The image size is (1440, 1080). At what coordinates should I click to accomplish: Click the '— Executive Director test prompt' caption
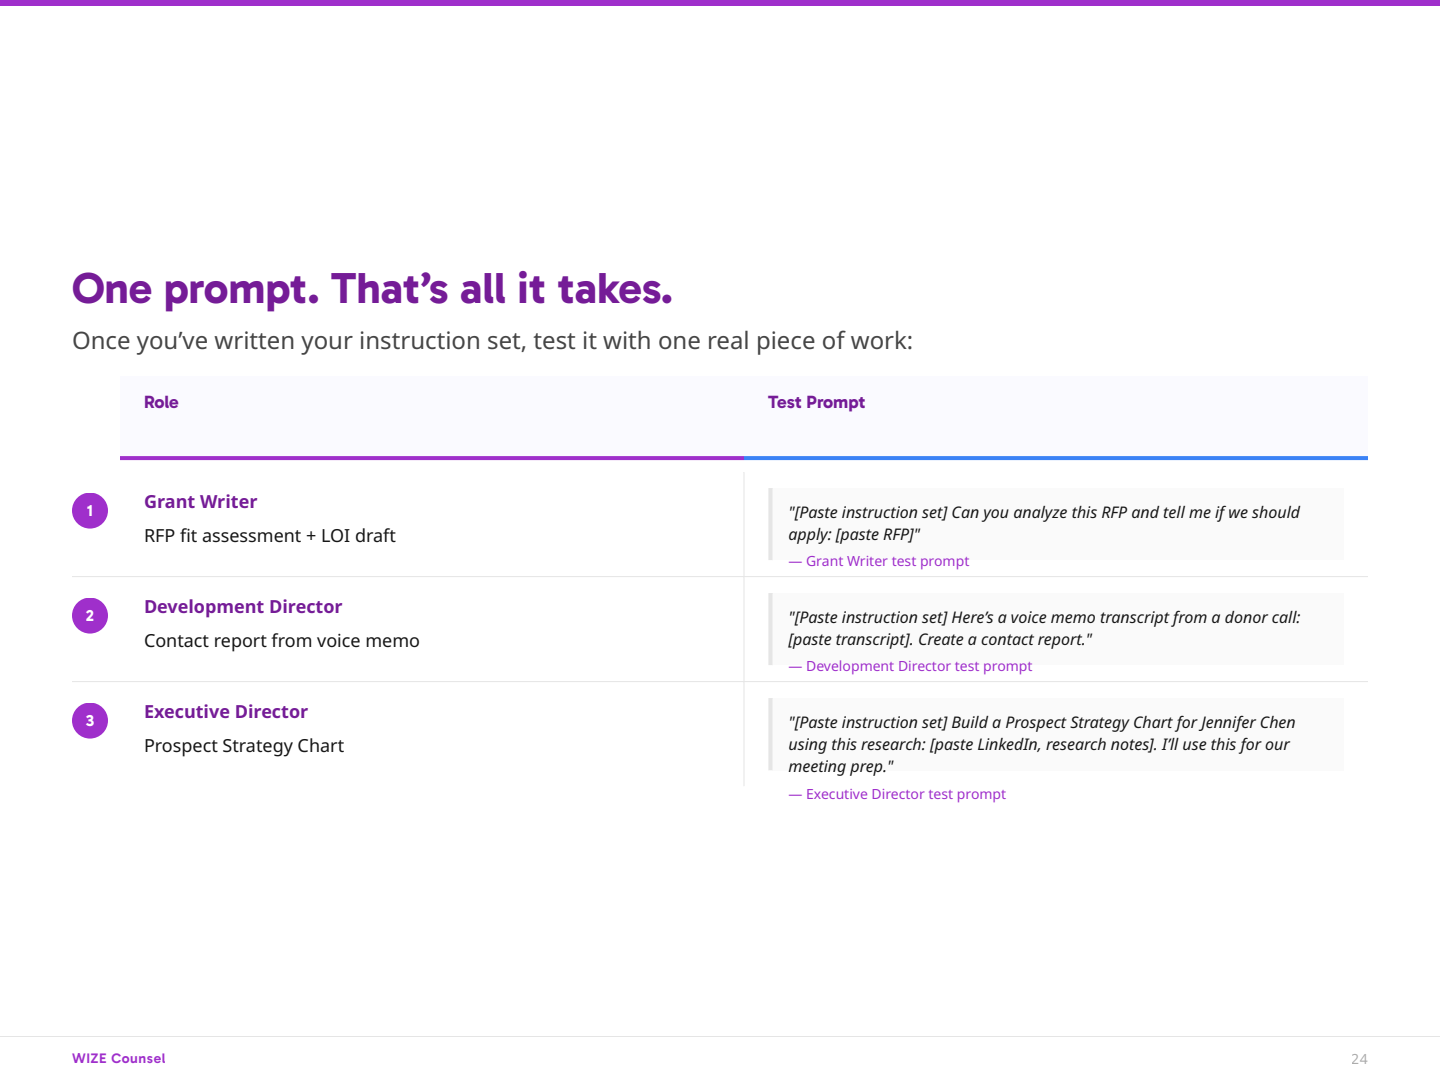(897, 795)
